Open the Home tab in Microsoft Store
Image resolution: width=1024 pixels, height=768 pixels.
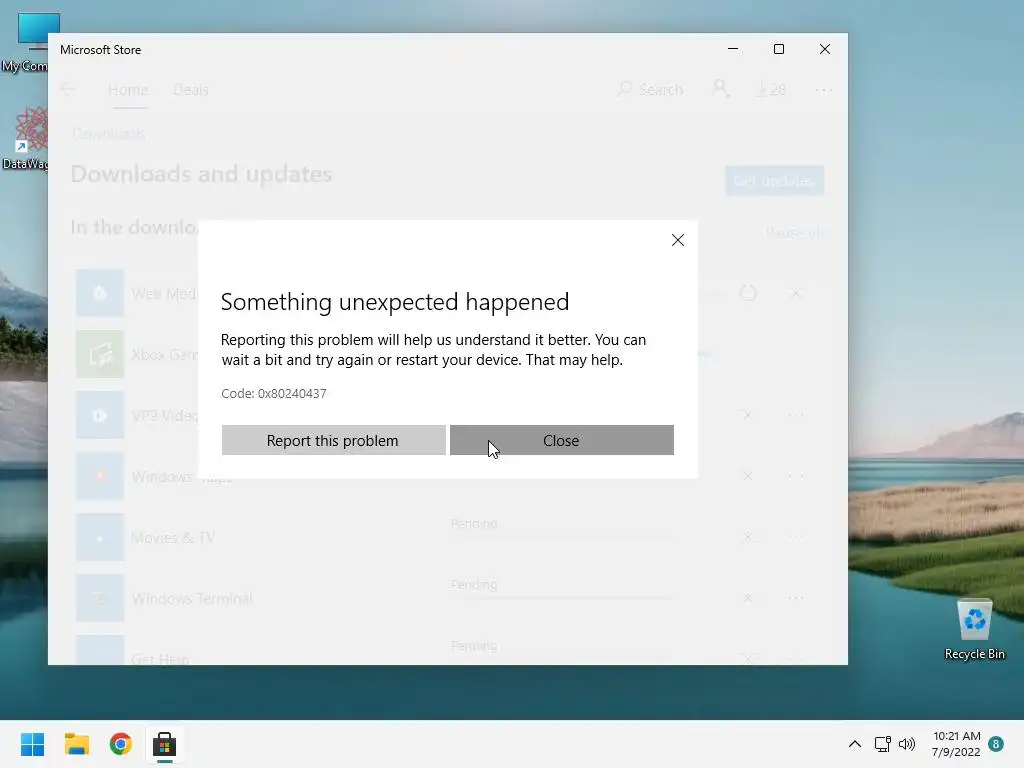[x=128, y=89]
